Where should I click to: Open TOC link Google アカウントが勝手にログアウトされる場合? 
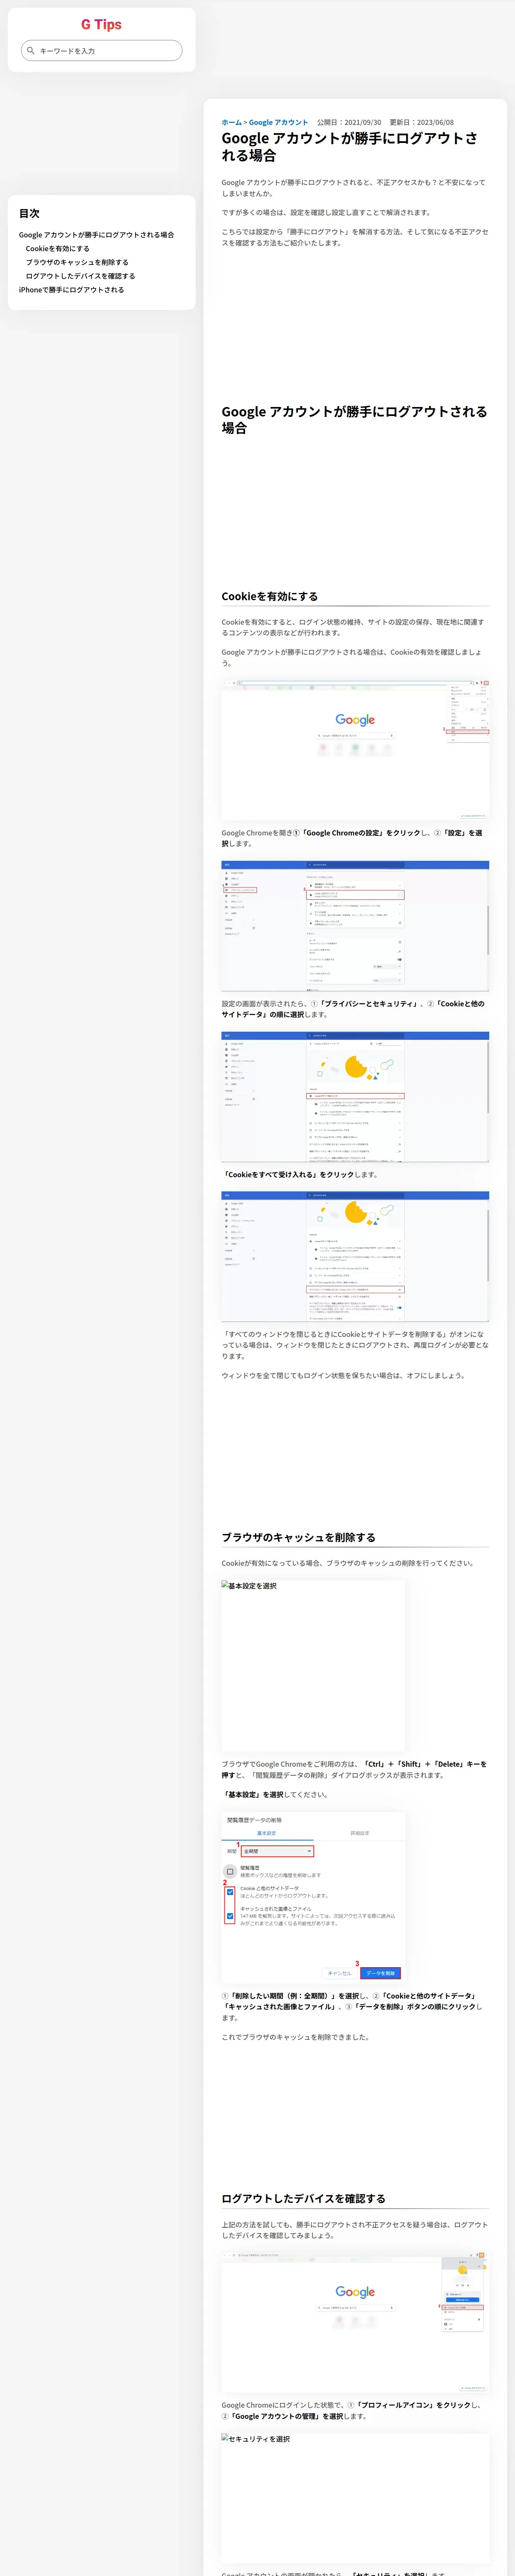pos(96,235)
